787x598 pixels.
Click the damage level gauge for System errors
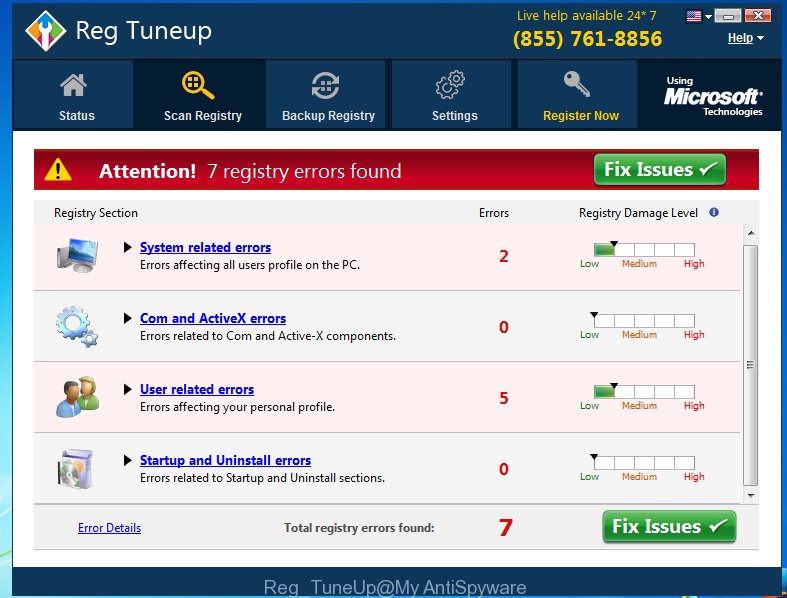[644, 250]
